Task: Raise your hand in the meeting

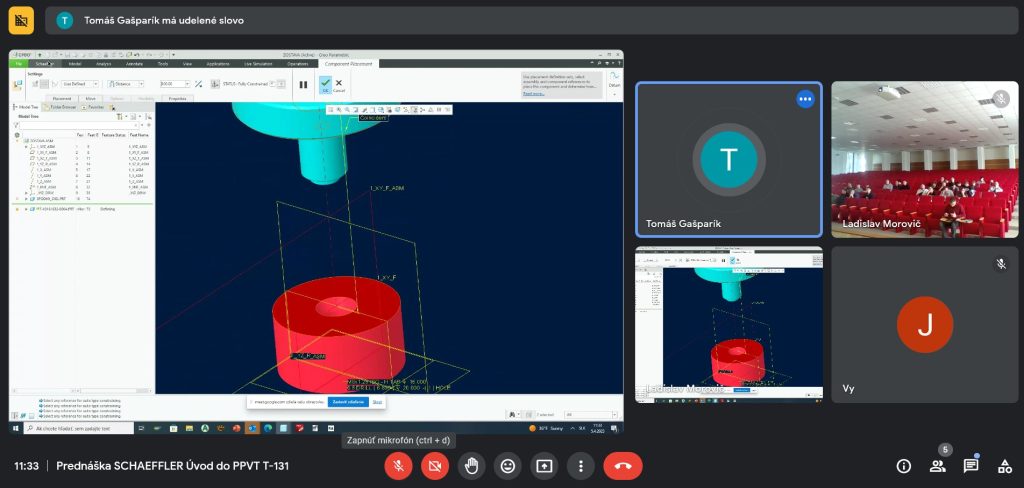Action: pos(471,466)
